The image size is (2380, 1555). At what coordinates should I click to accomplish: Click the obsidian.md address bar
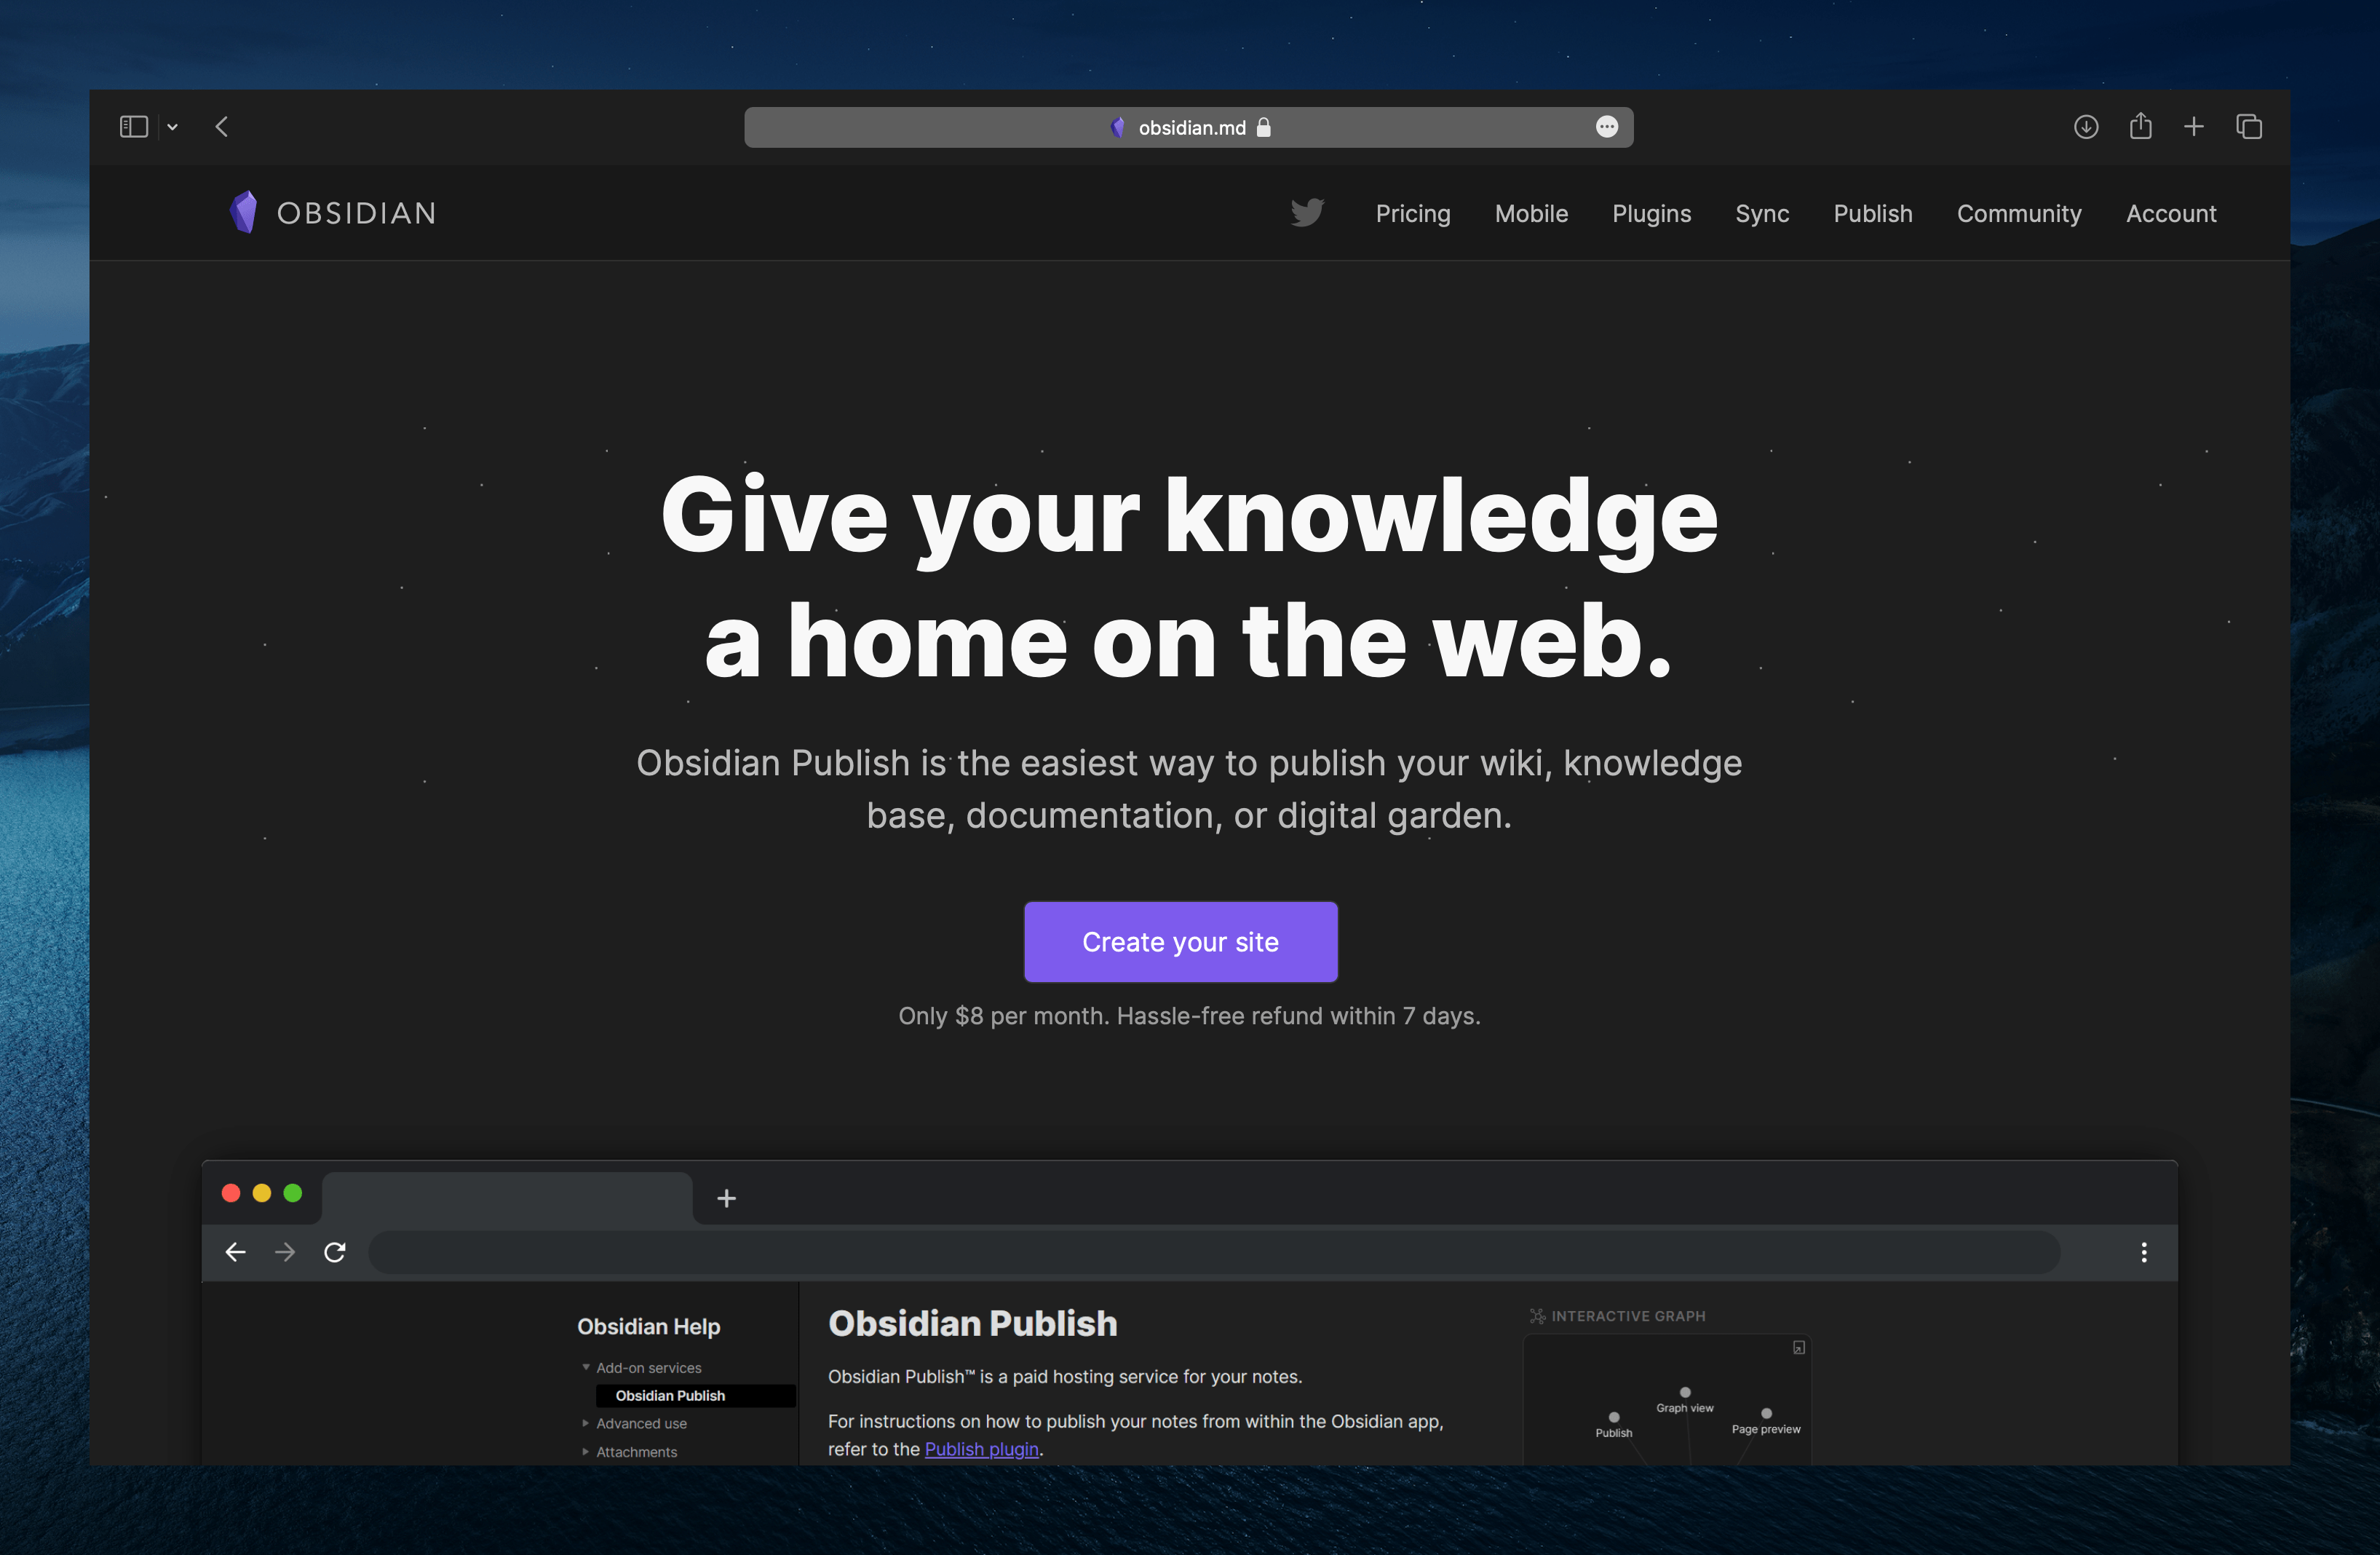[x=1188, y=127]
